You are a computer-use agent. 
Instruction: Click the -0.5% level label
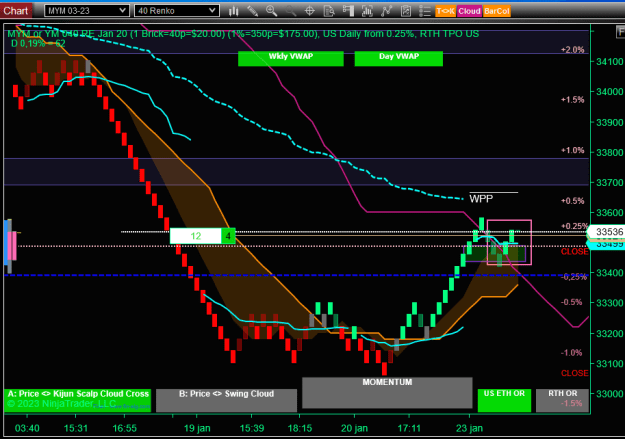click(571, 302)
